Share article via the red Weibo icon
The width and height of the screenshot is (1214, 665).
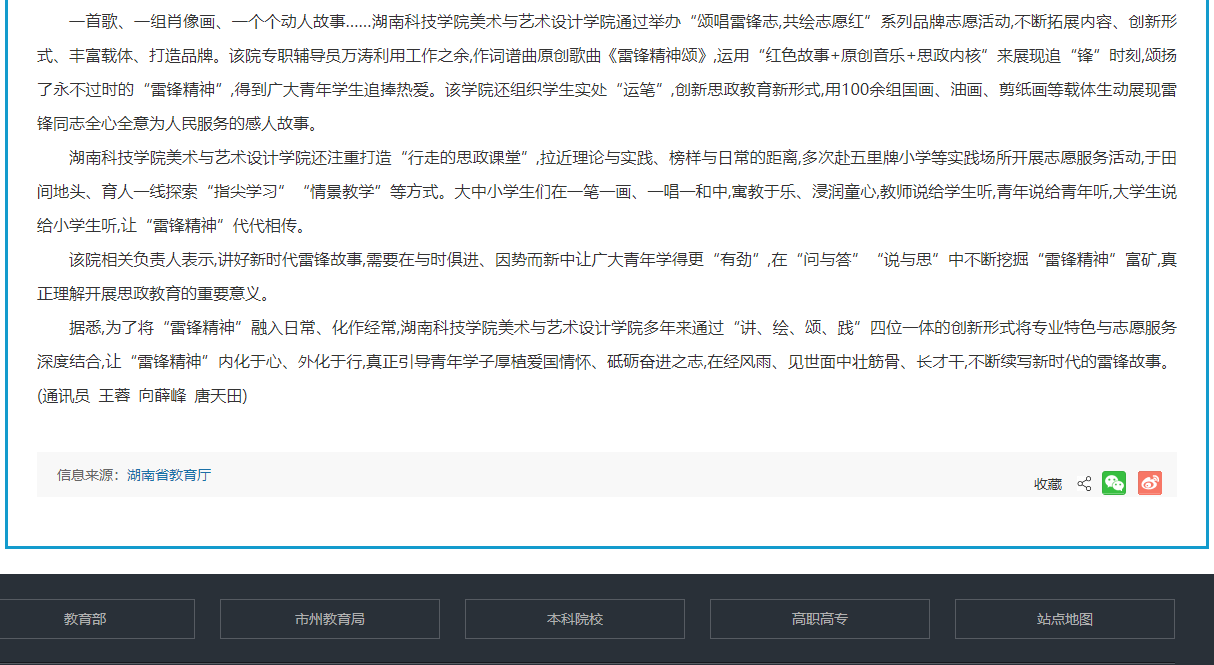point(1150,484)
